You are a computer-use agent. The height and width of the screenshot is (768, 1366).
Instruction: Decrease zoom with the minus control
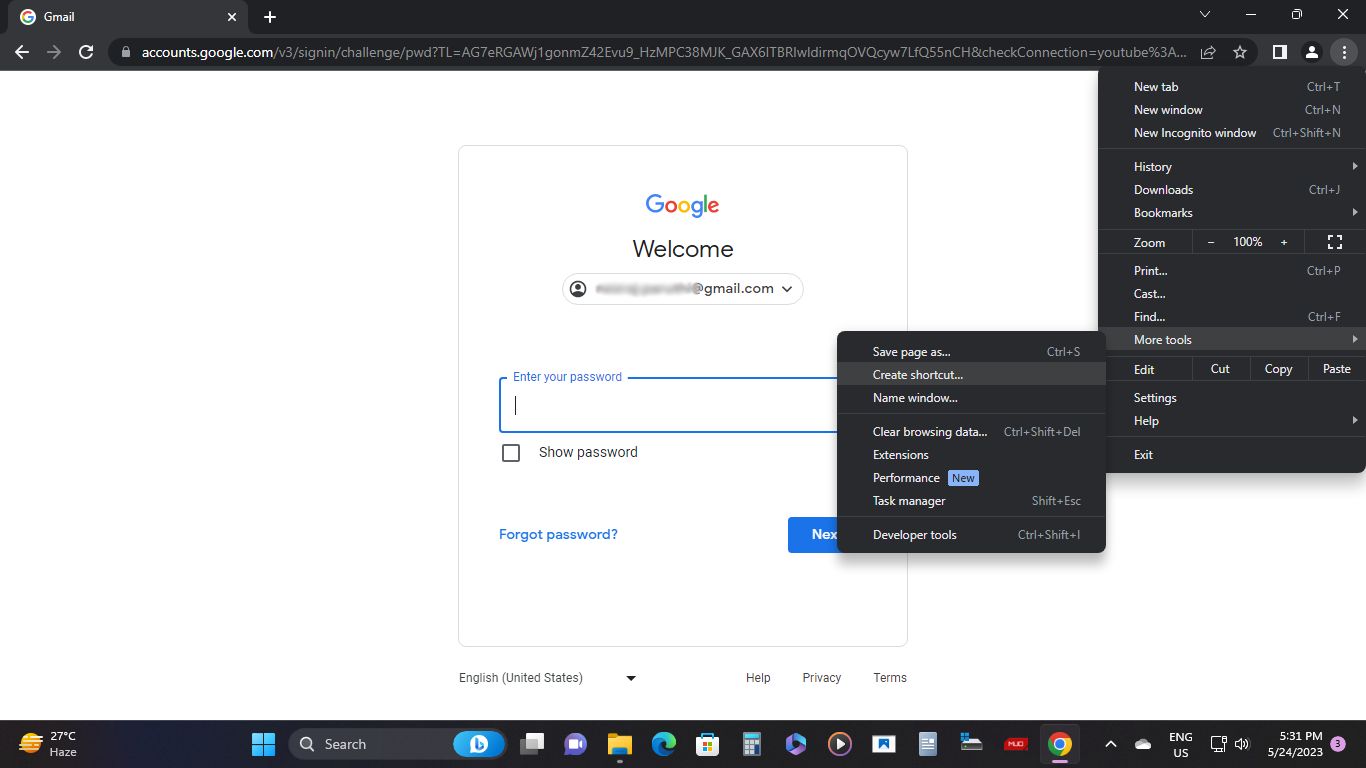(x=1211, y=242)
